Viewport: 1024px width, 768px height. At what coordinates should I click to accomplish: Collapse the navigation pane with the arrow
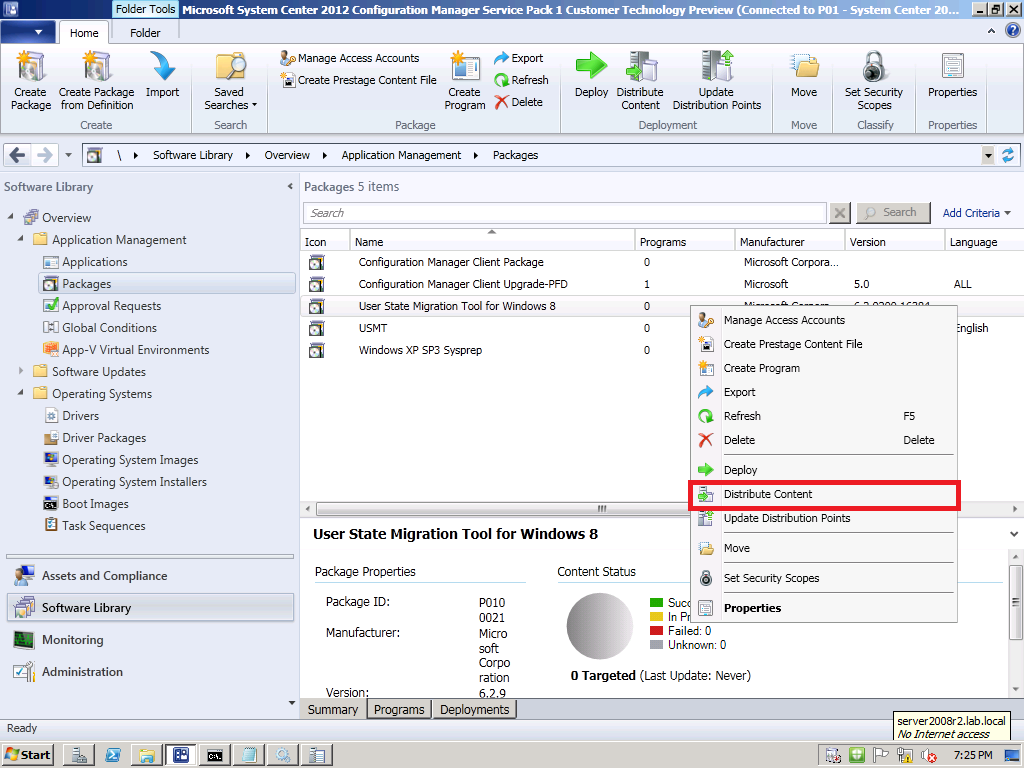click(291, 187)
